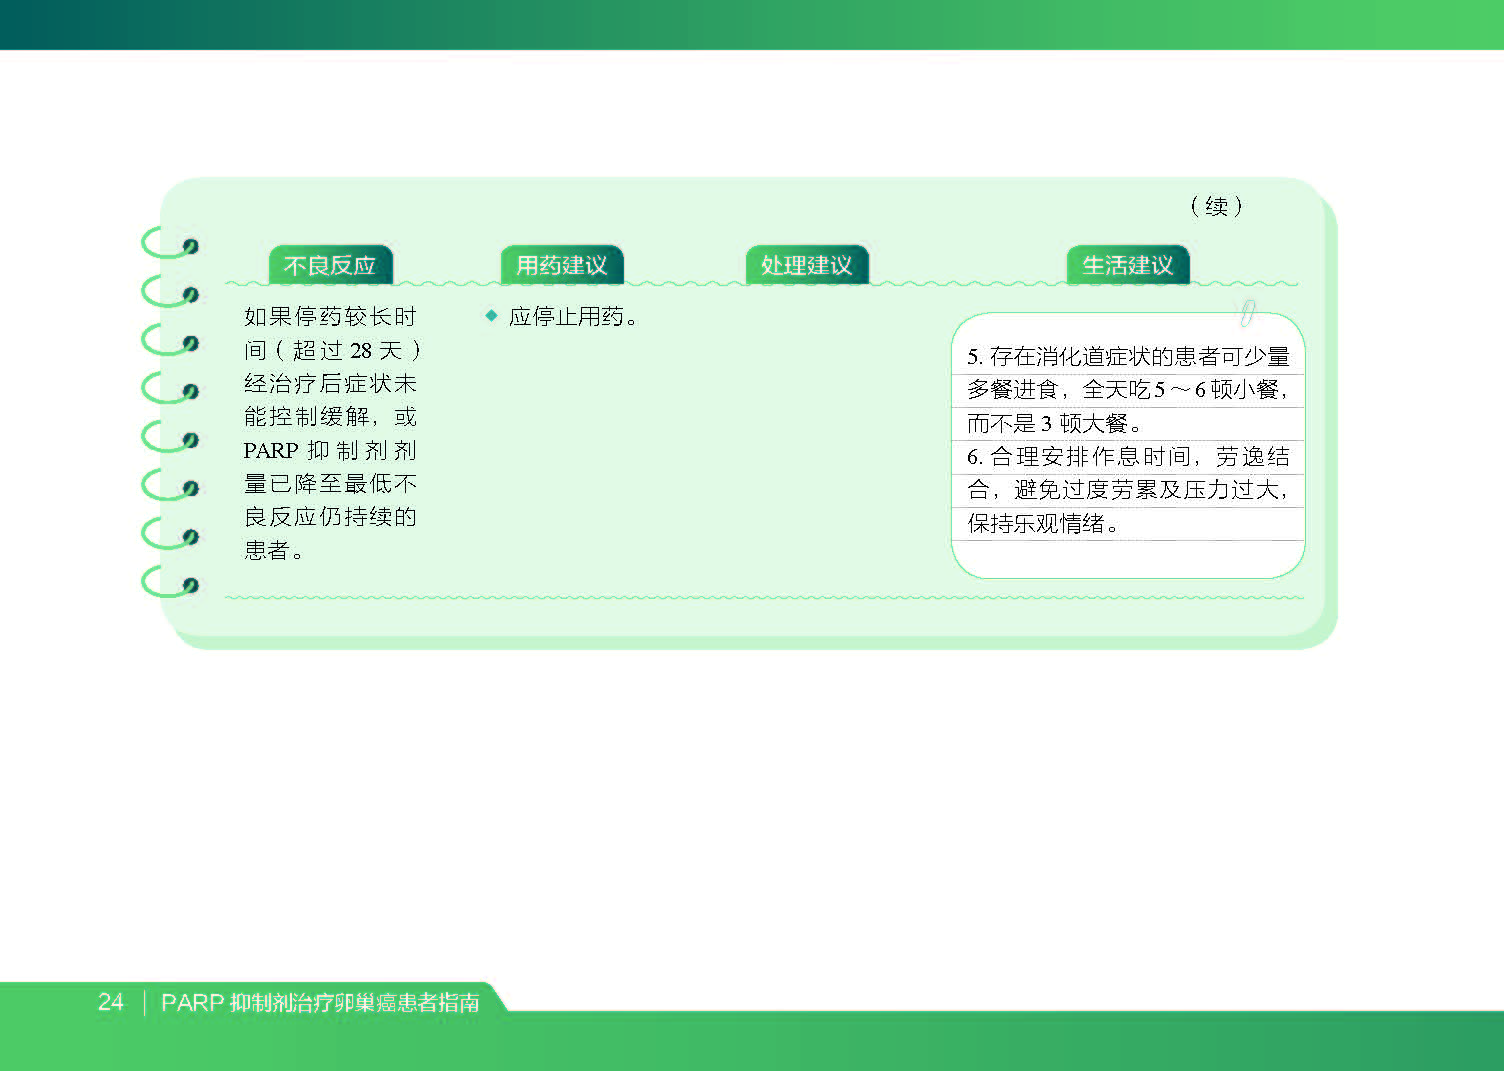Image resolution: width=1504 pixels, height=1071 pixels.
Task: Click the diamond bullet before 应停止用药
Action: point(491,316)
